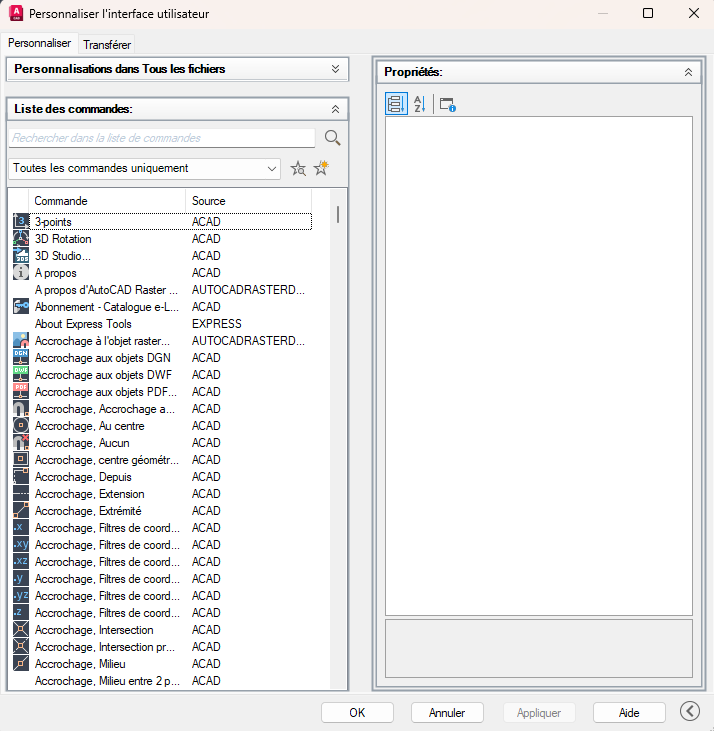The height and width of the screenshot is (731, 714).
Task: Click the Abonnement Catalogue key icon
Action: pos(21,306)
